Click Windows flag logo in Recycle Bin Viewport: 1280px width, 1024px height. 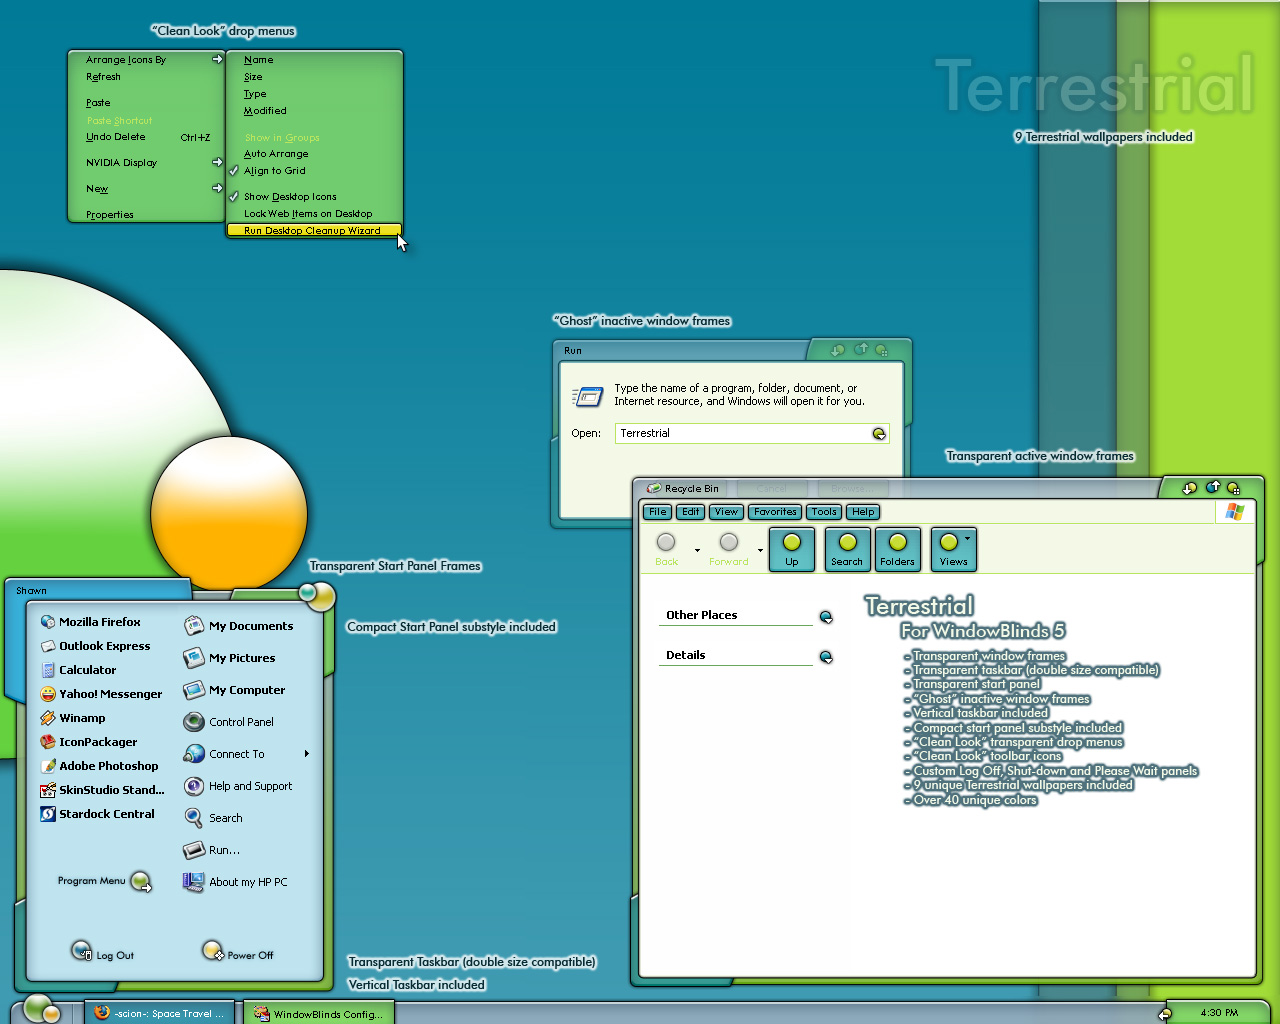[1235, 512]
